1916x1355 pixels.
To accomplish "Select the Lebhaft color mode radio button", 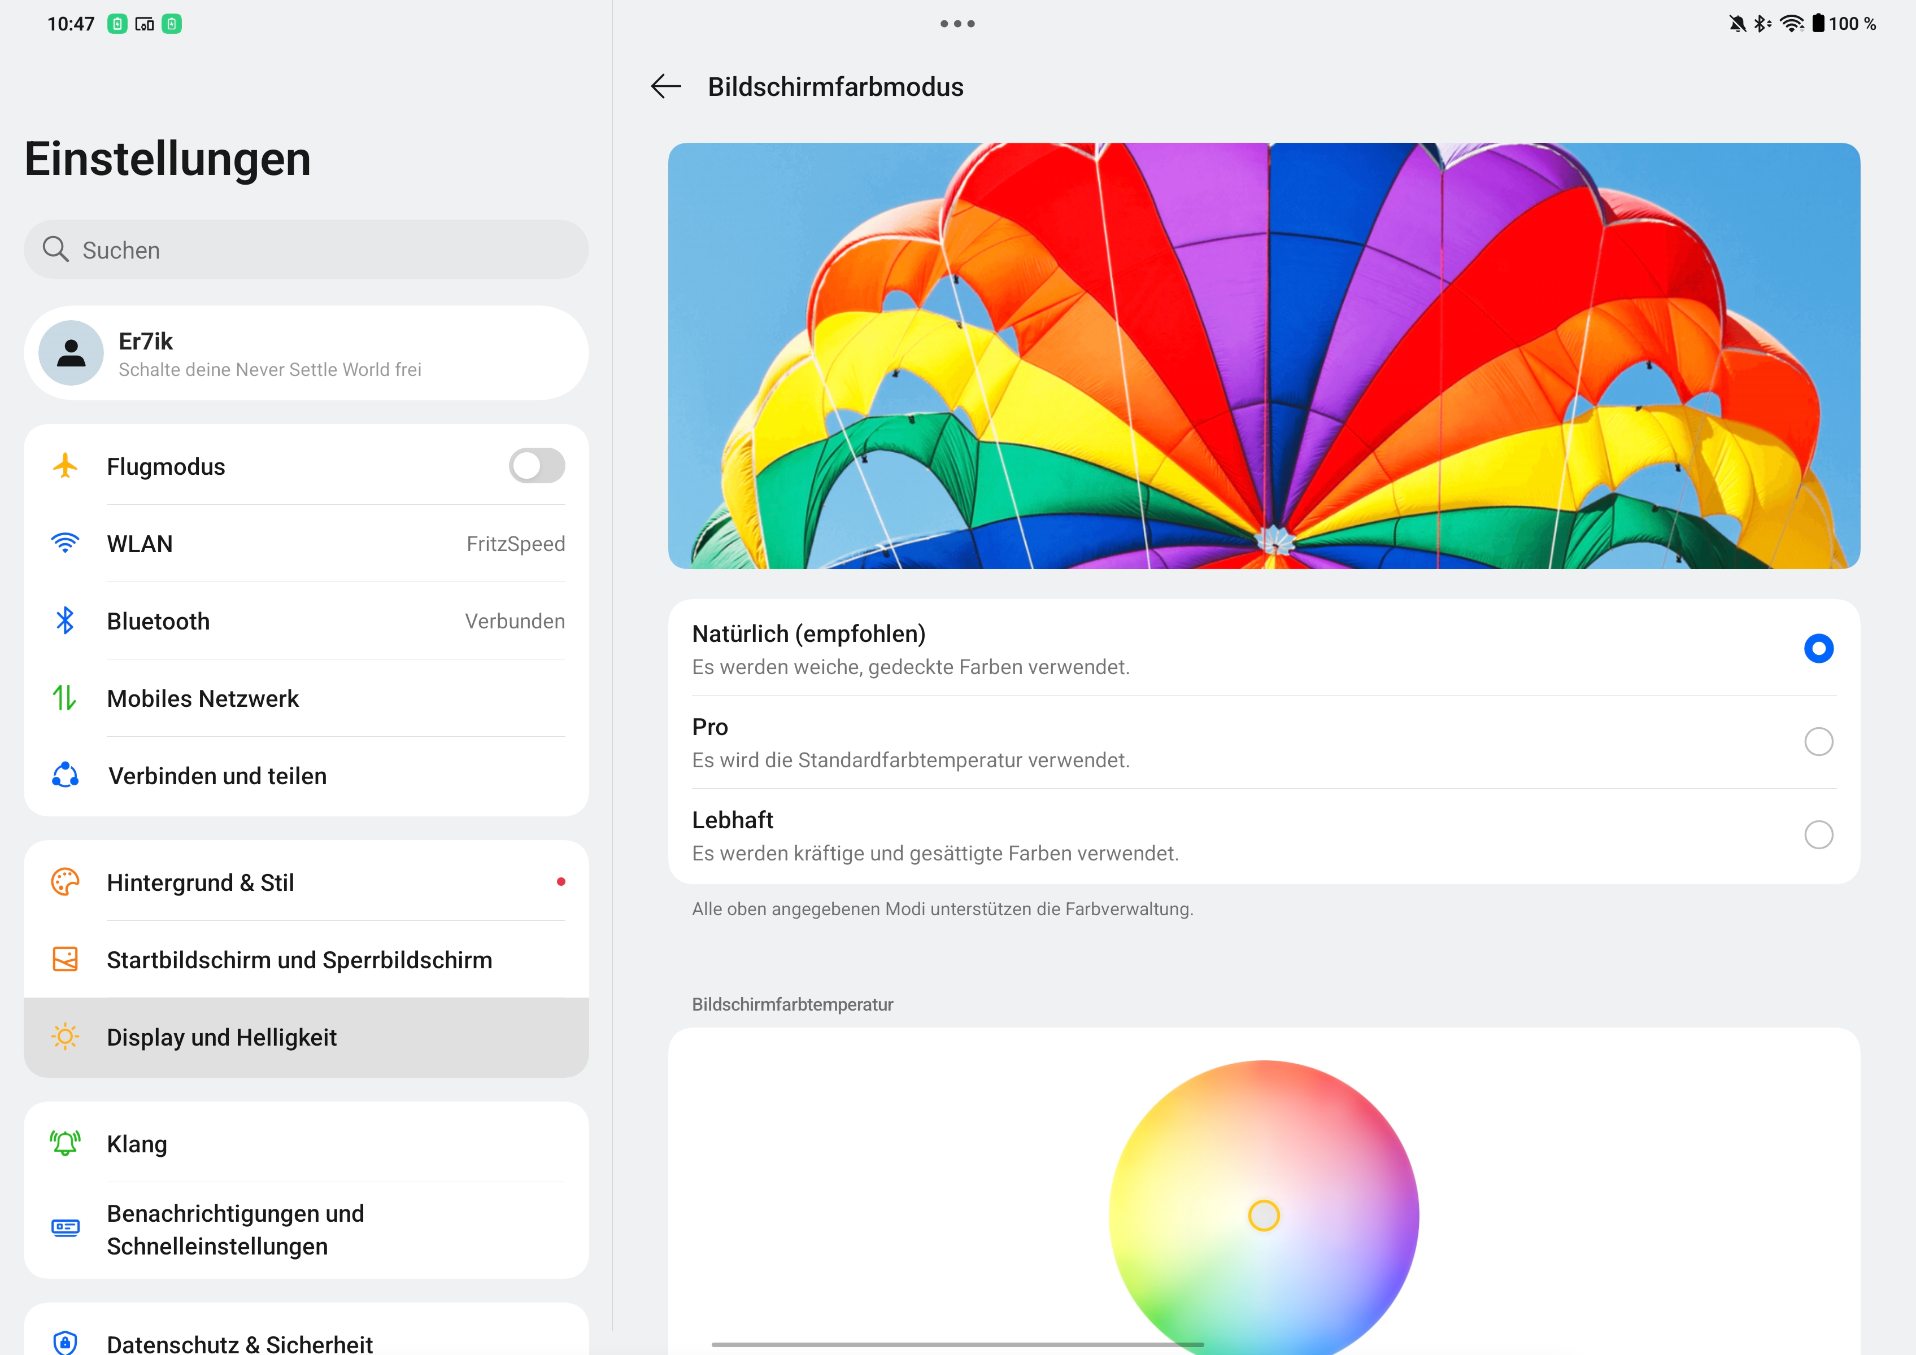I will pos(1818,835).
